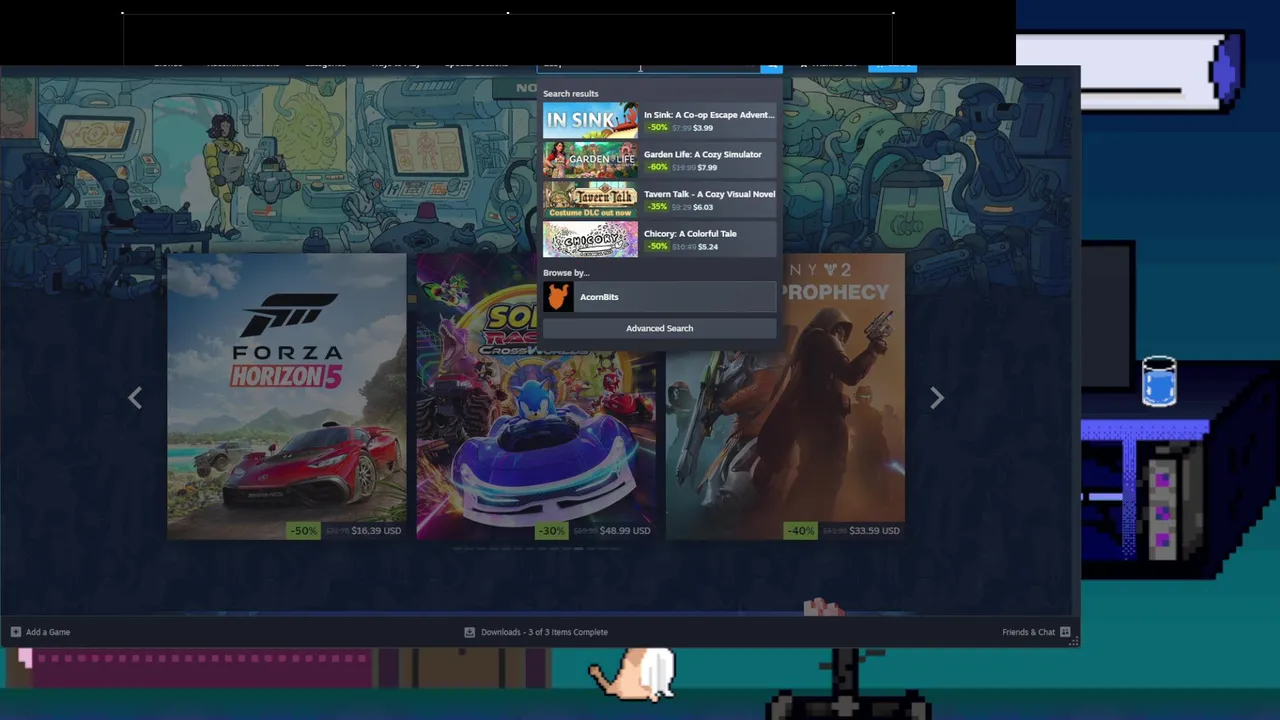1280x720 pixels.
Task: Browse by AcornBits developer entry
Action: point(659,297)
